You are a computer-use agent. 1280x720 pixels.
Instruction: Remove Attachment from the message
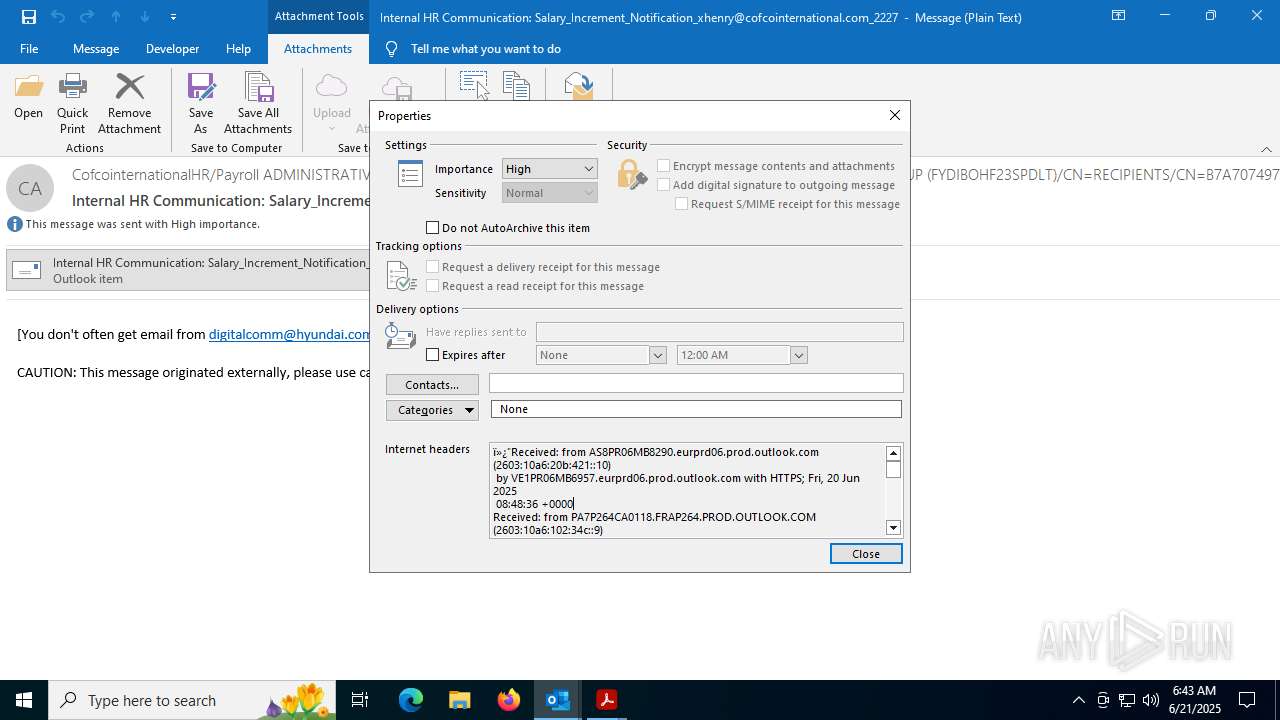pos(129,104)
